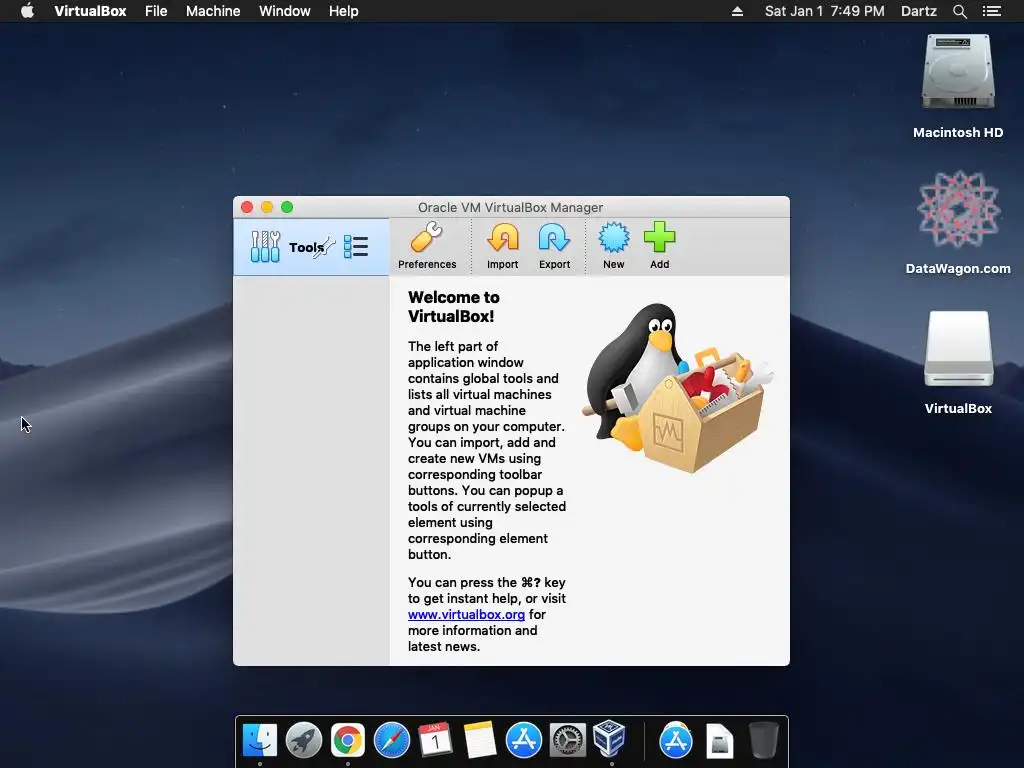Click the Oracle VM VirtualBox Manager title
Viewport: 1024px width, 768px height.
[510, 208]
